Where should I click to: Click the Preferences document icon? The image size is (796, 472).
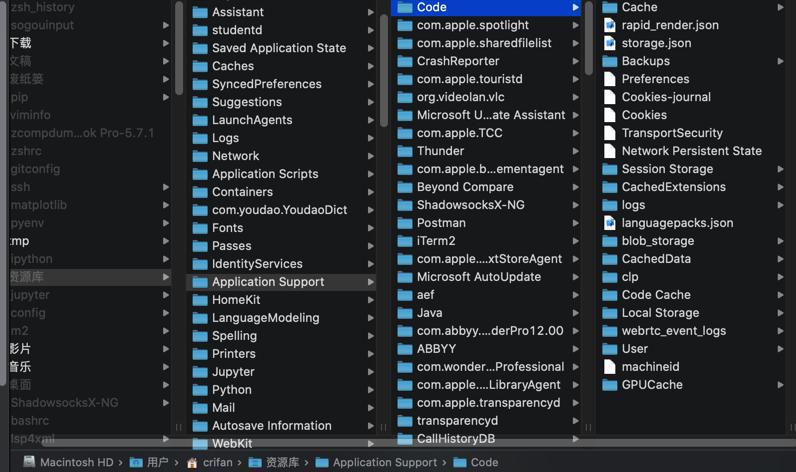click(610, 79)
